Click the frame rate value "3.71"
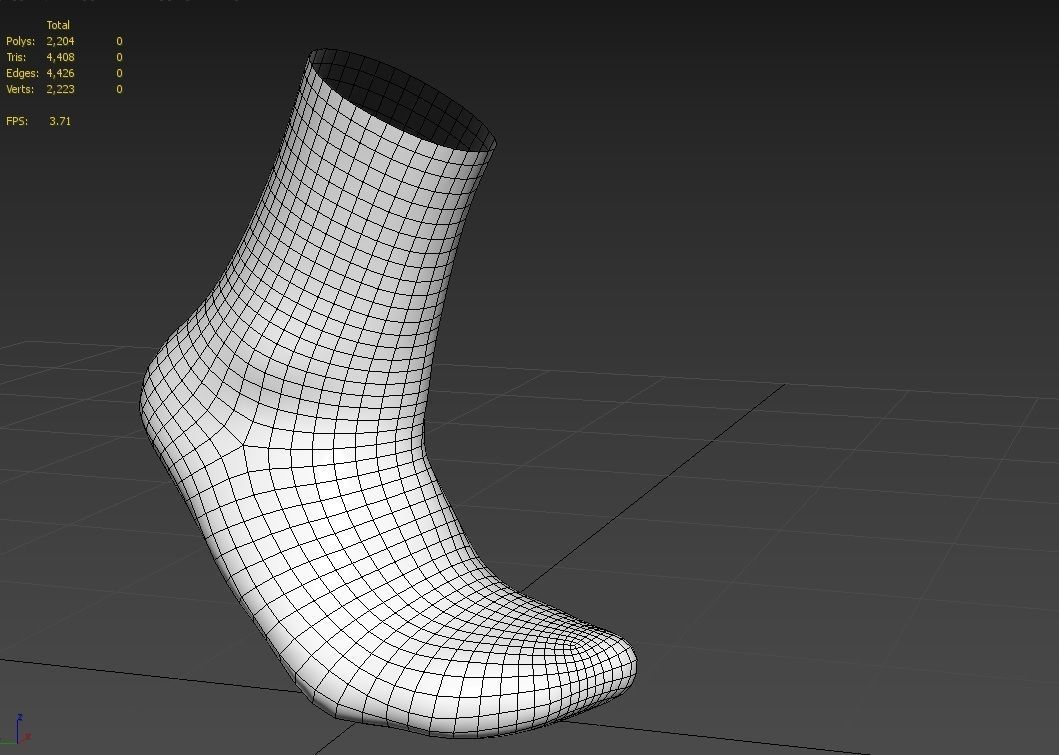 click(x=60, y=121)
